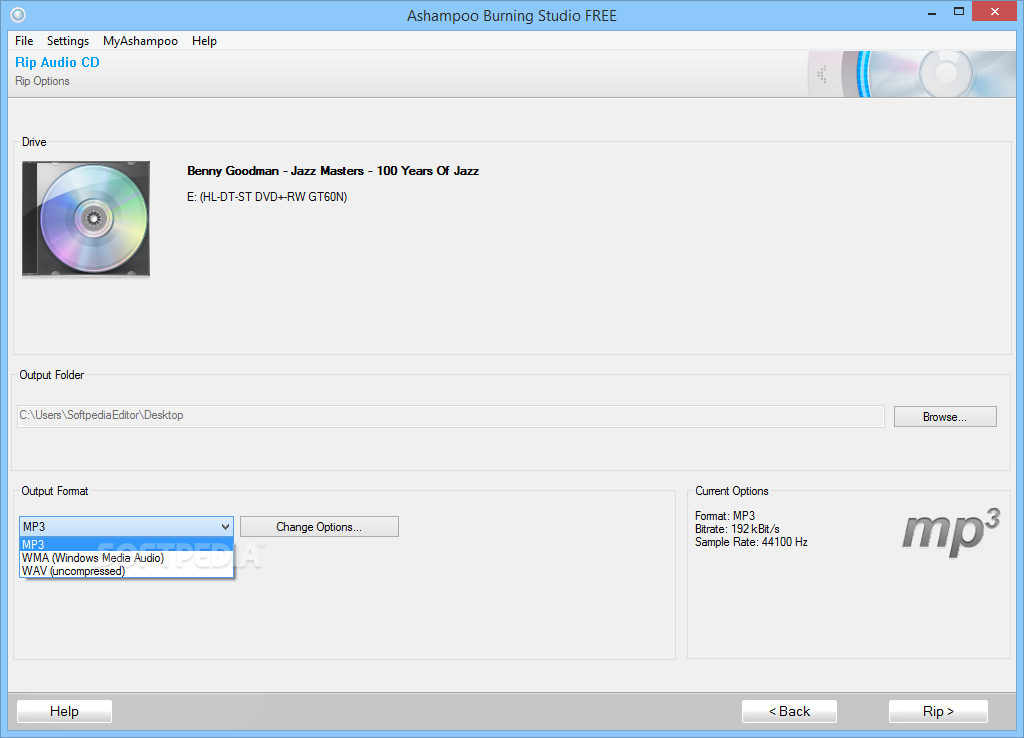The image size is (1024, 738).
Task: Click the album title Benny Goodman text
Action: 333,171
